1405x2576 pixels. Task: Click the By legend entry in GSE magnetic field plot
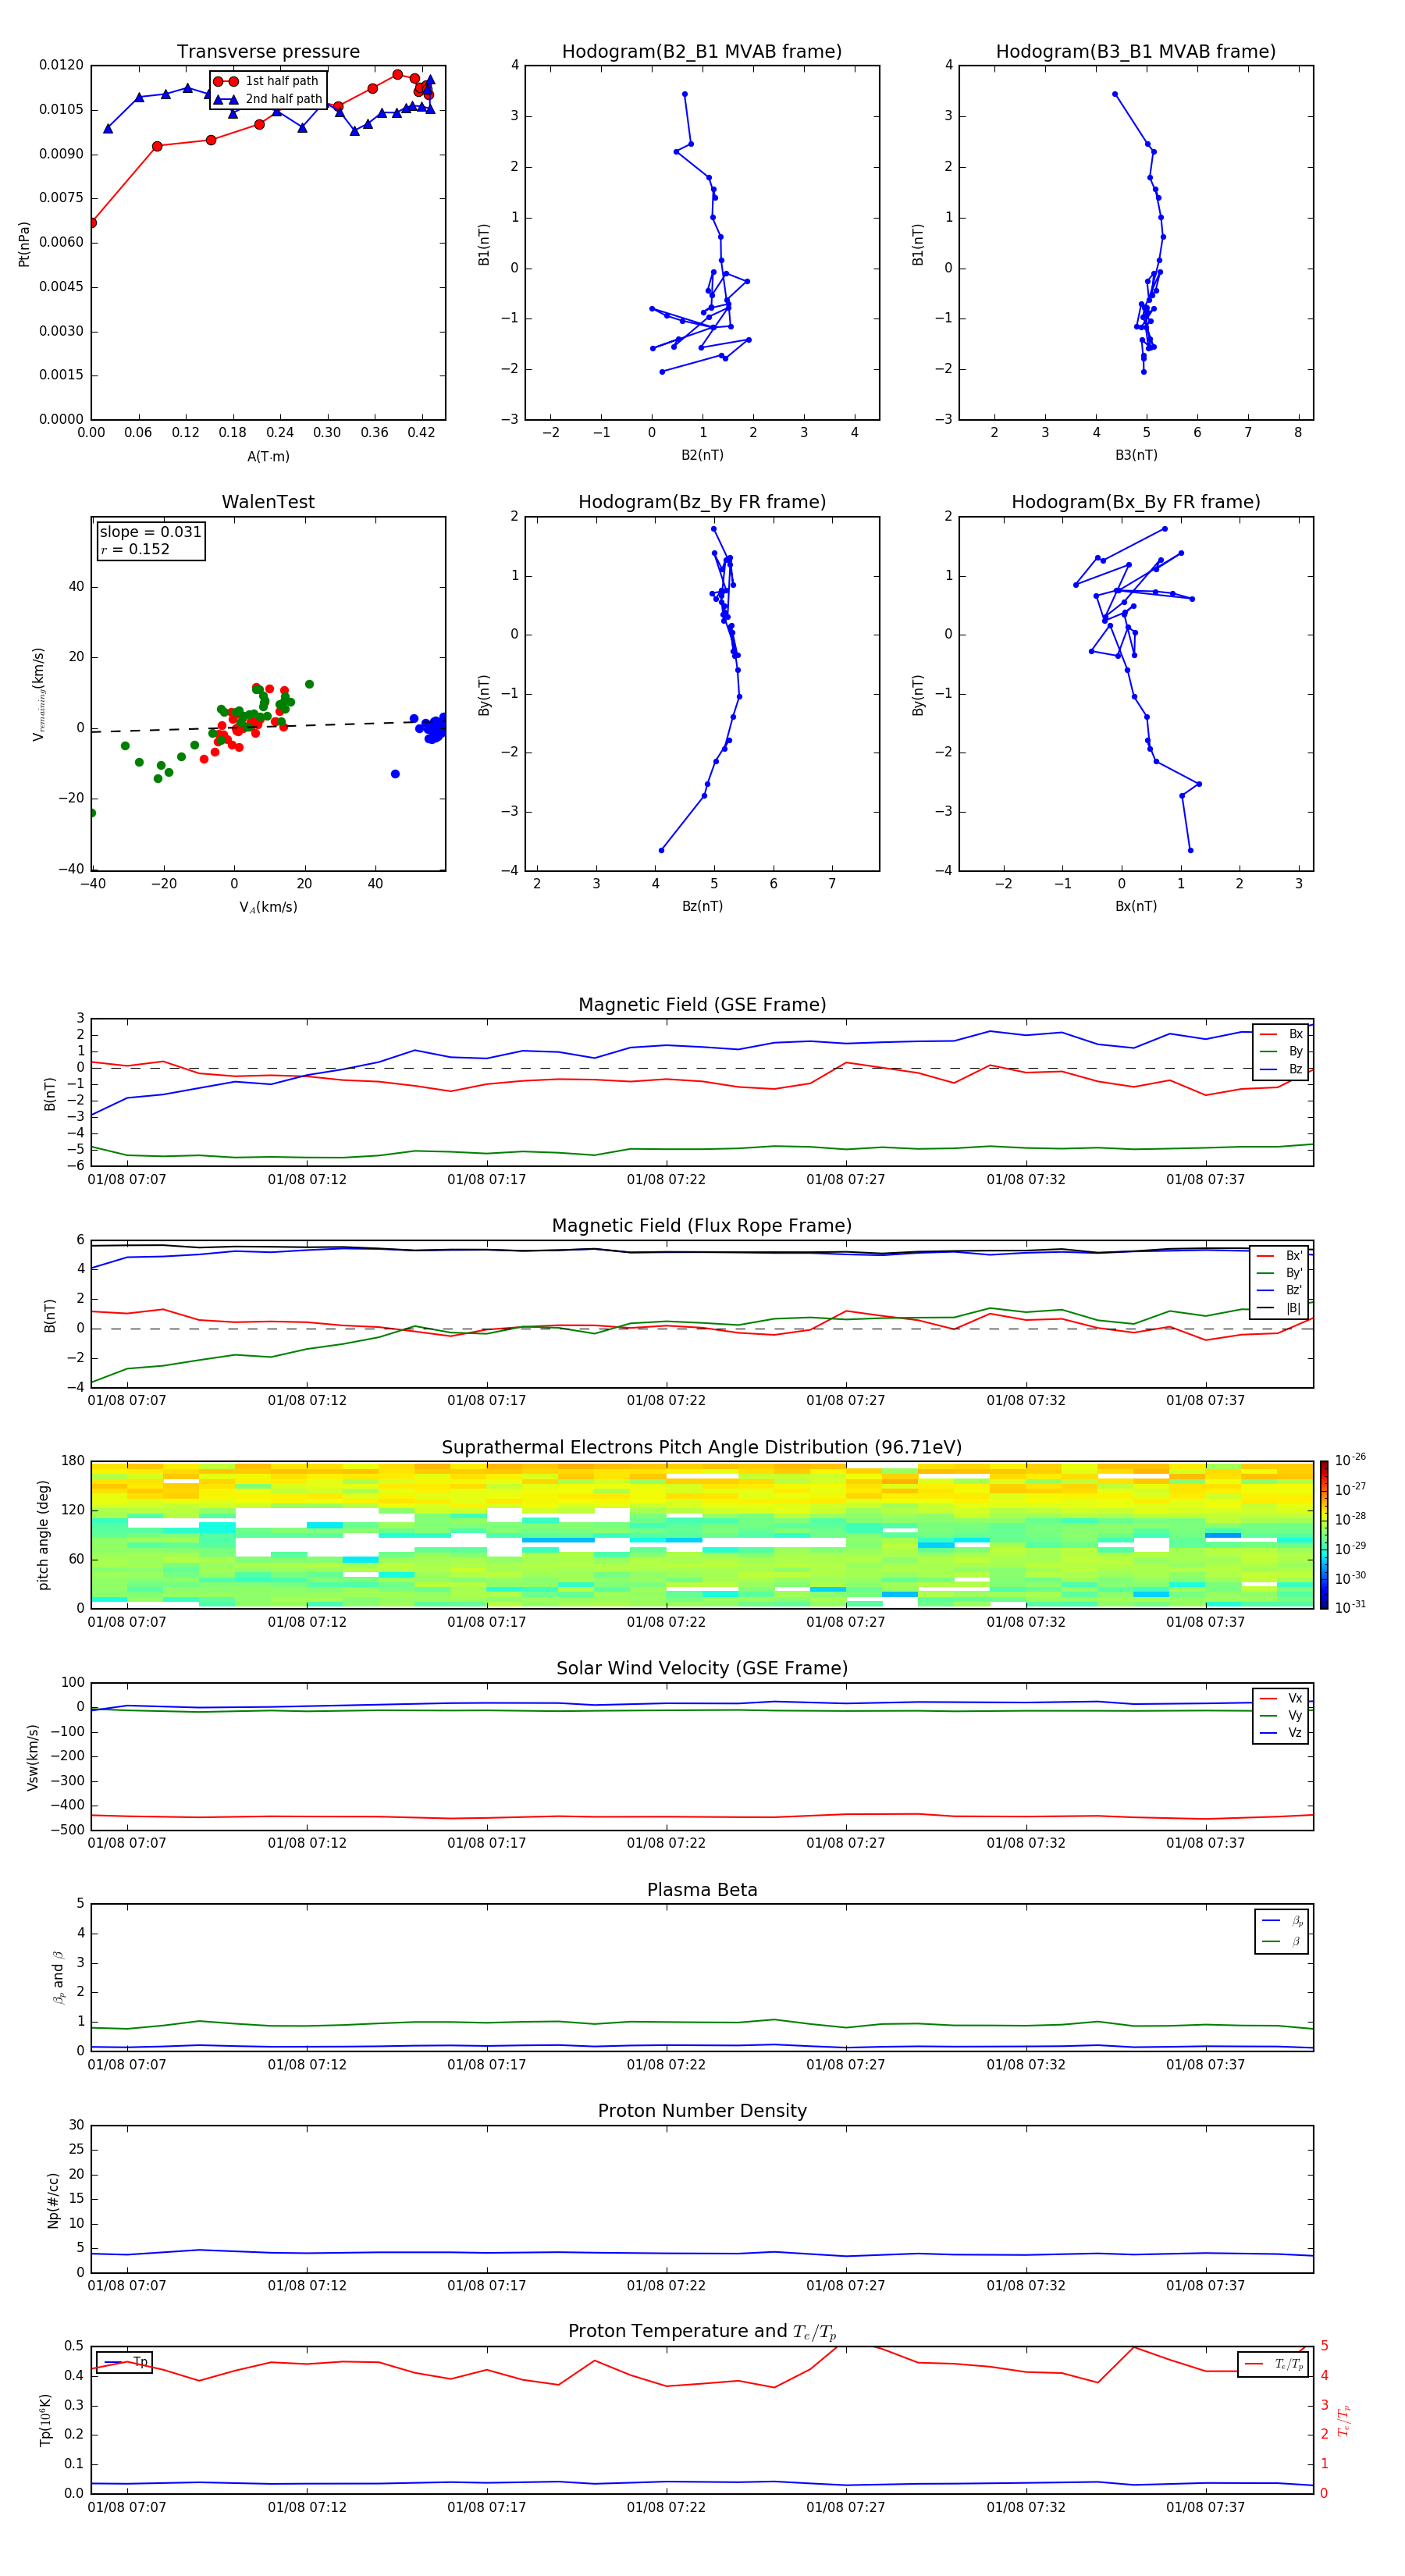click(x=1281, y=1052)
